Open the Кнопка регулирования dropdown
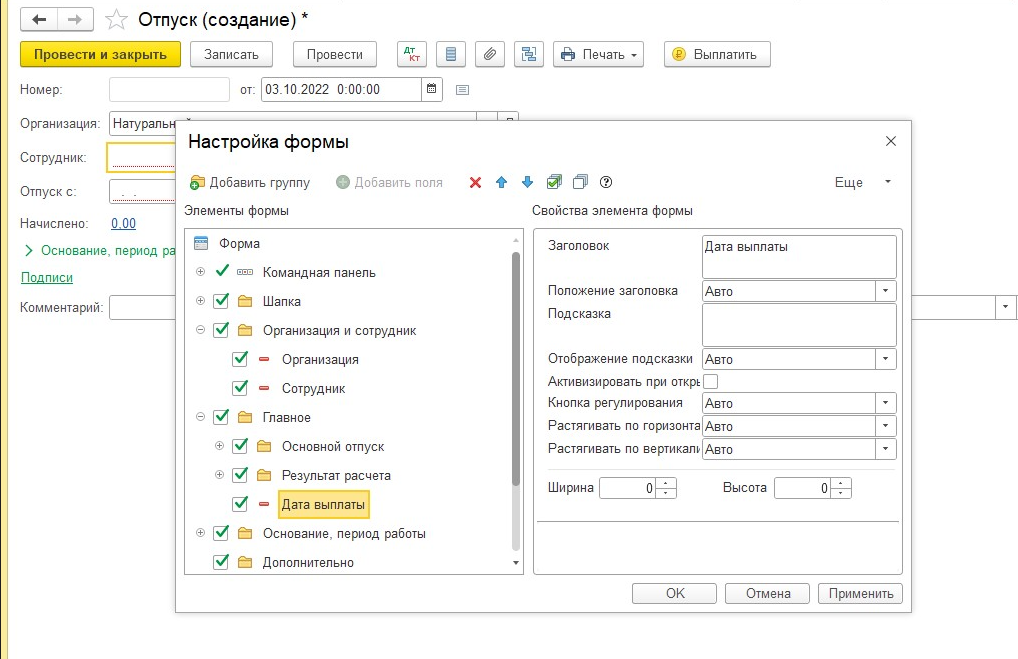1018x659 pixels. point(886,403)
